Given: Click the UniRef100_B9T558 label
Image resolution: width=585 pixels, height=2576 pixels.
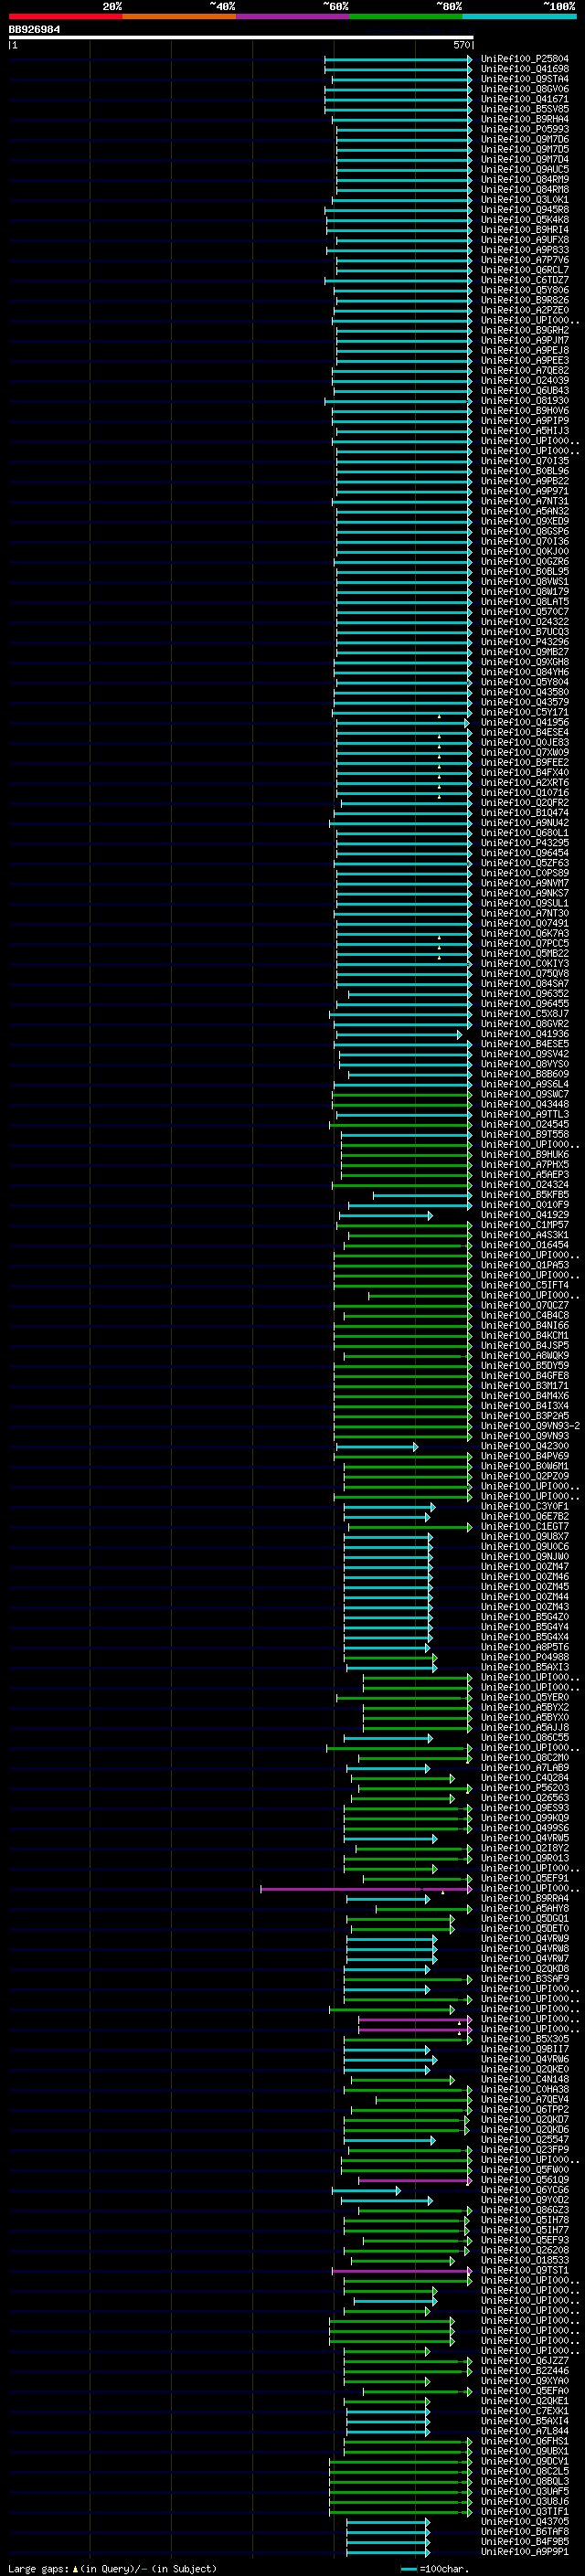Looking at the screenshot, I should coord(524,1134).
